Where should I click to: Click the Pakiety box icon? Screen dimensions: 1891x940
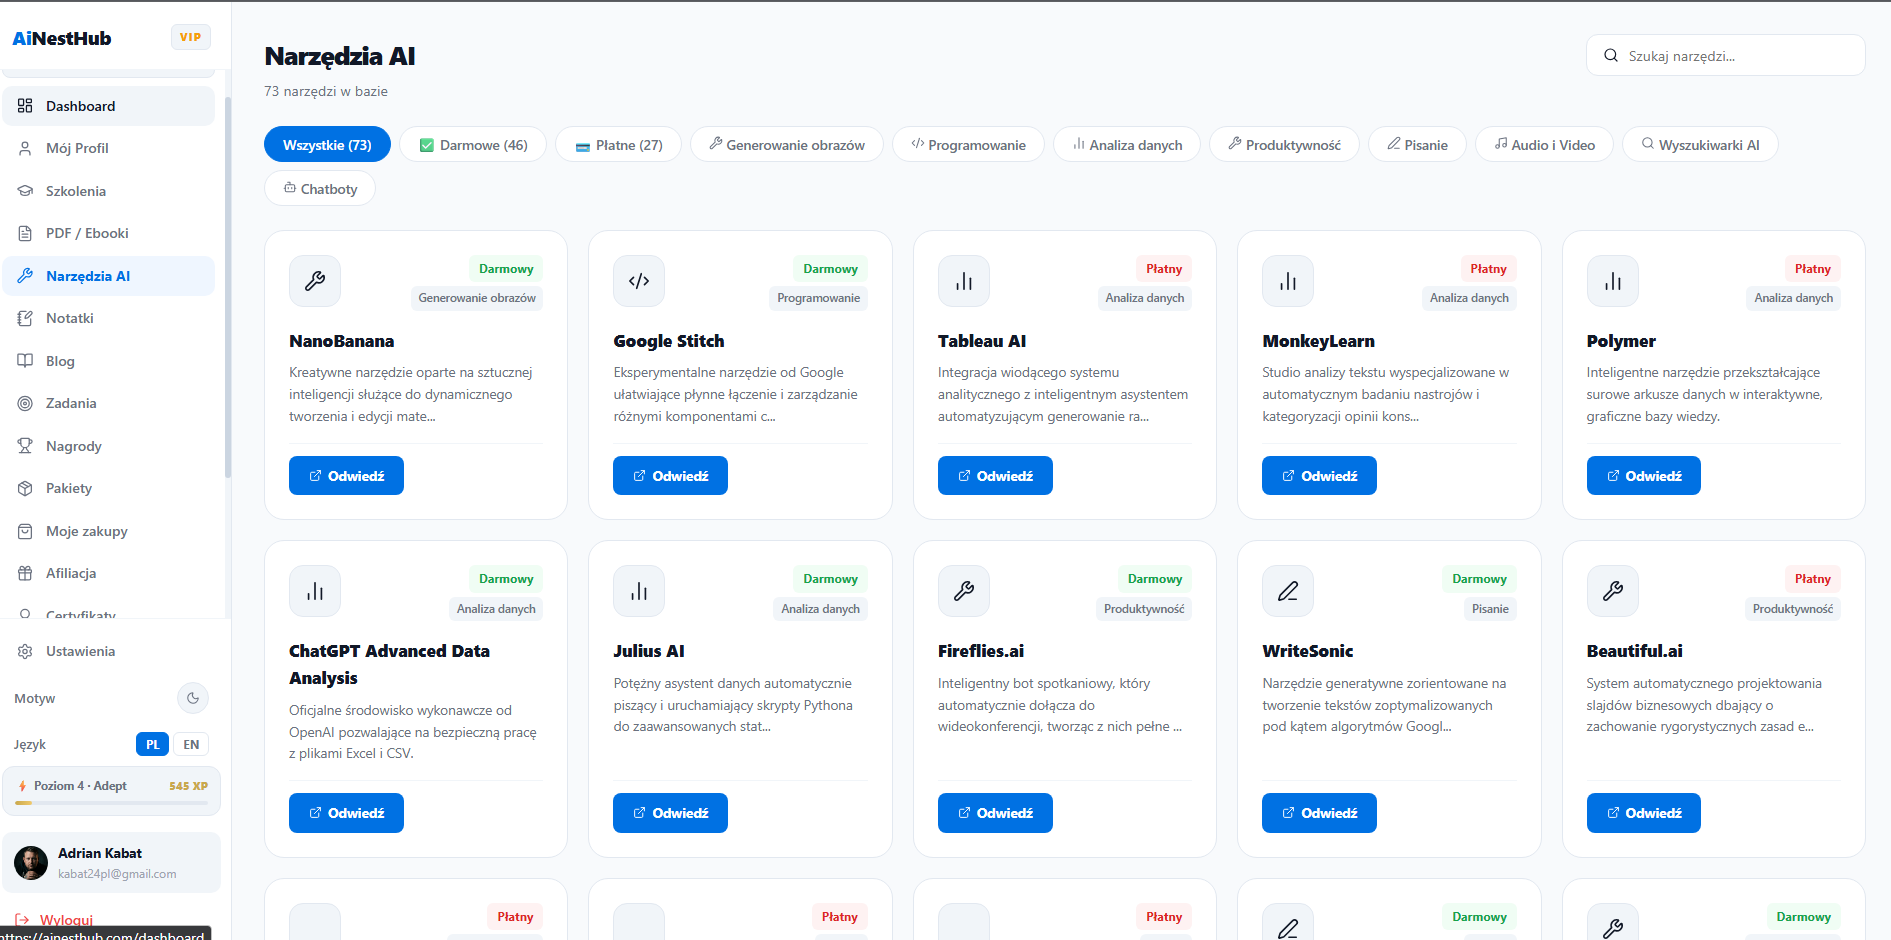(x=25, y=488)
